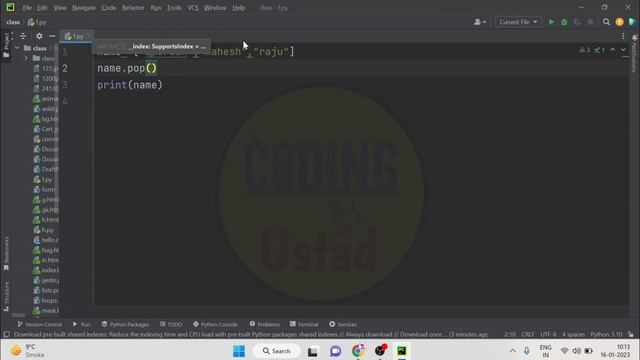The height and width of the screenshot is (360, 640).
Task: Click CRLF line separator in status bar
Action: [x=528, y=334]
